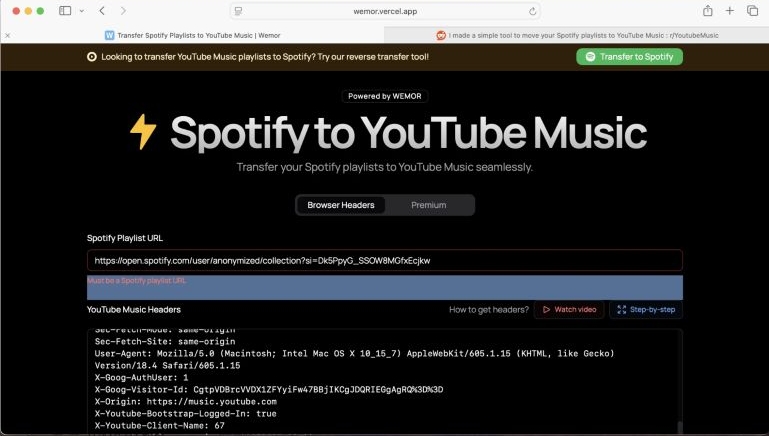The image size is (769, 436).
Task: Click the Spotify logo in green button
Action: 590,57
